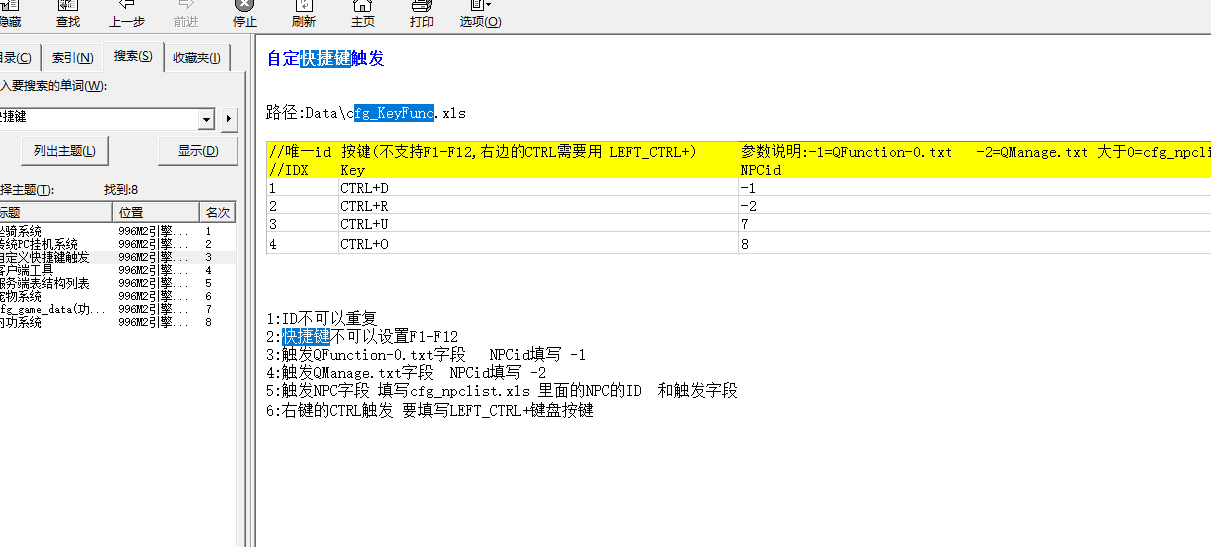Switch to the 索引(N) tab
Viewport: 1211px width, 547px height.
pos(72,58)
